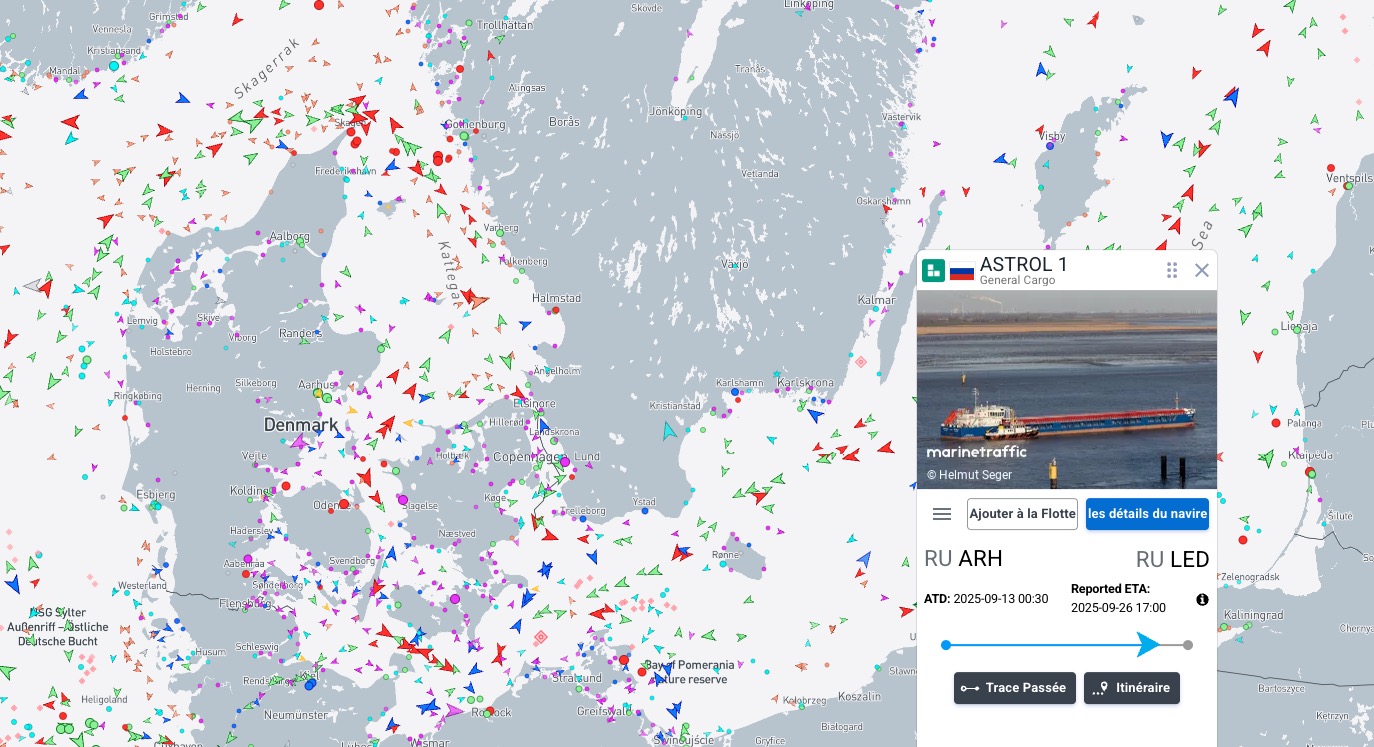Screen dimensions: 1374x747
Task: Click the Russian flag icon beside ASTROL 1
Action: [x=962, y=271]
